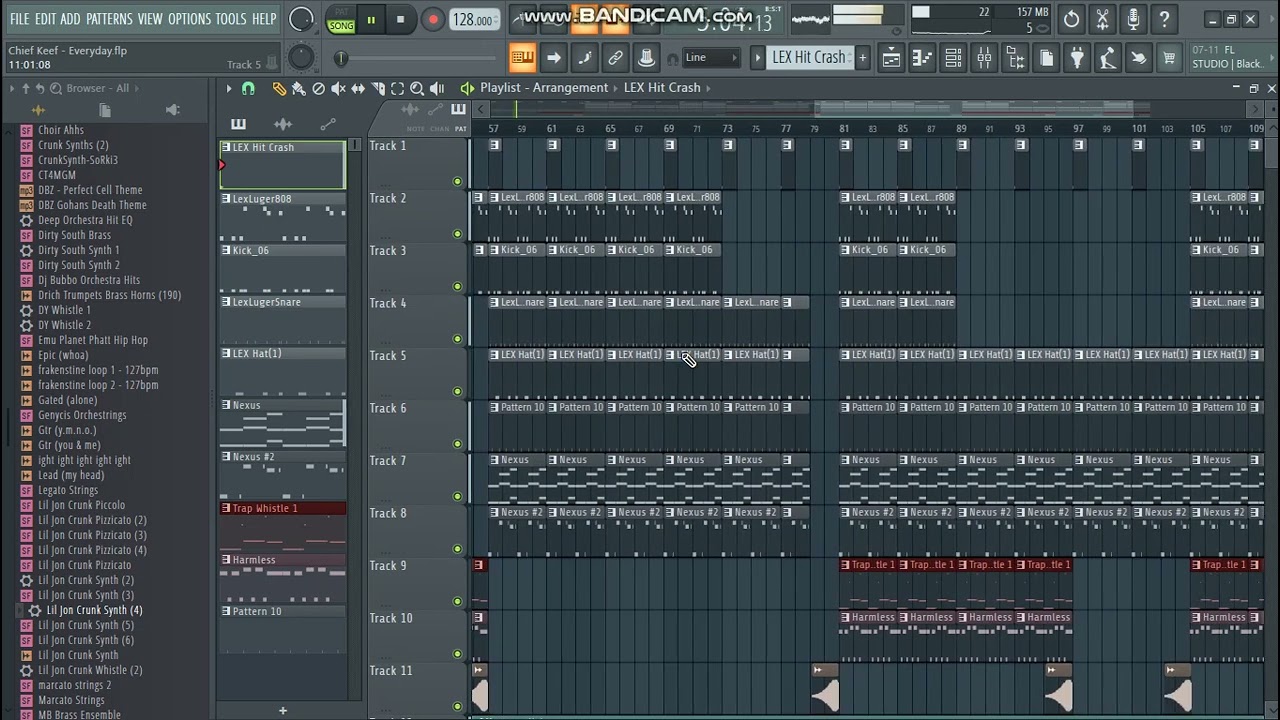Viewport: 1280px width, 720px height.
Task: Open project picker pages icon
Action: (1046, 58)
